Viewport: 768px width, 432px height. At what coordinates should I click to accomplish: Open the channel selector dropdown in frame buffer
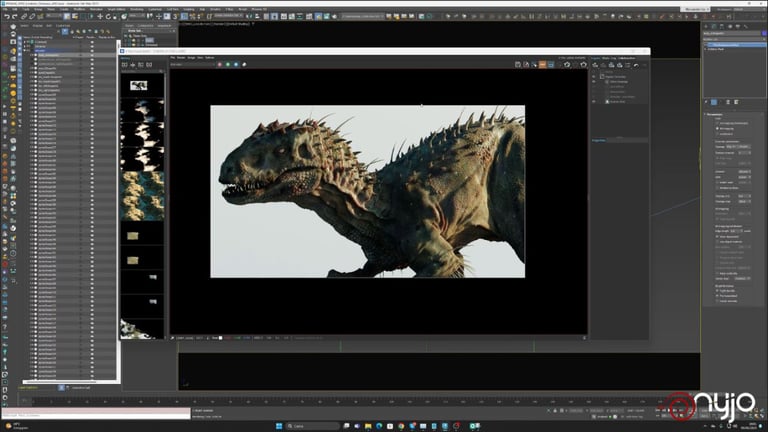coord(192,64)
